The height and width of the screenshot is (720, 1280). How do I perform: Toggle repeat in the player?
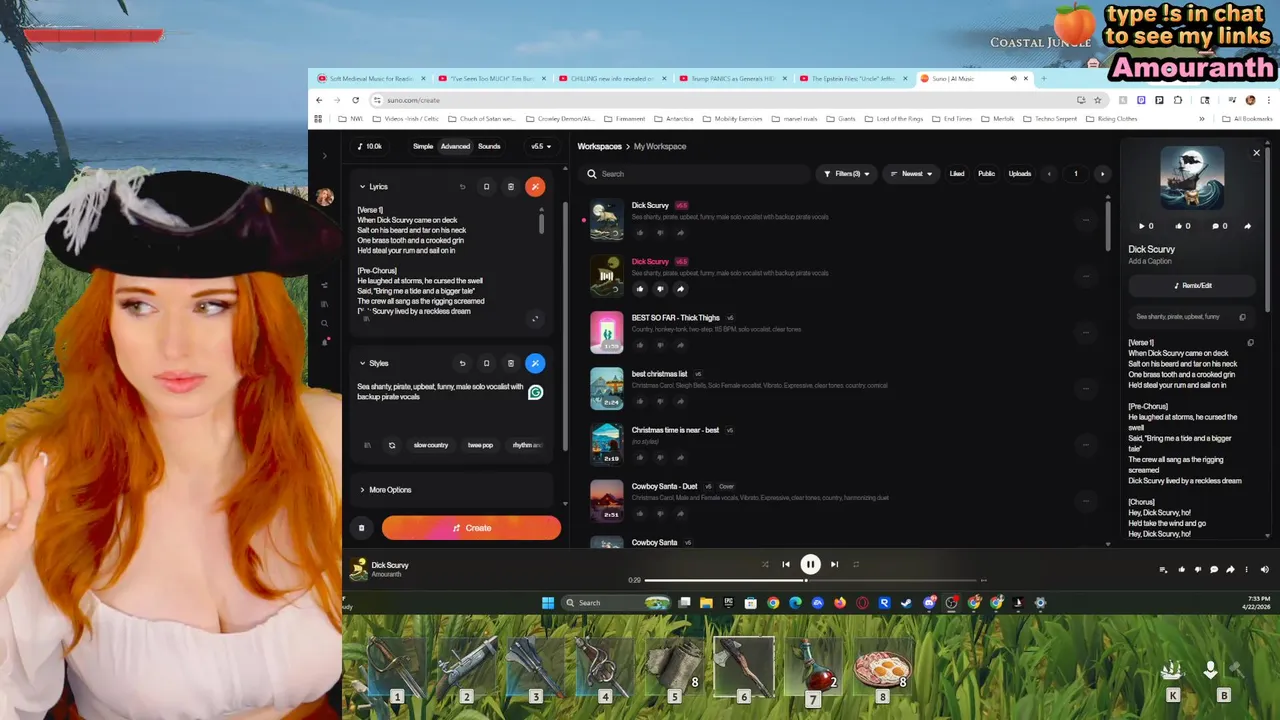pyautogui.click(x=856, y=564)
